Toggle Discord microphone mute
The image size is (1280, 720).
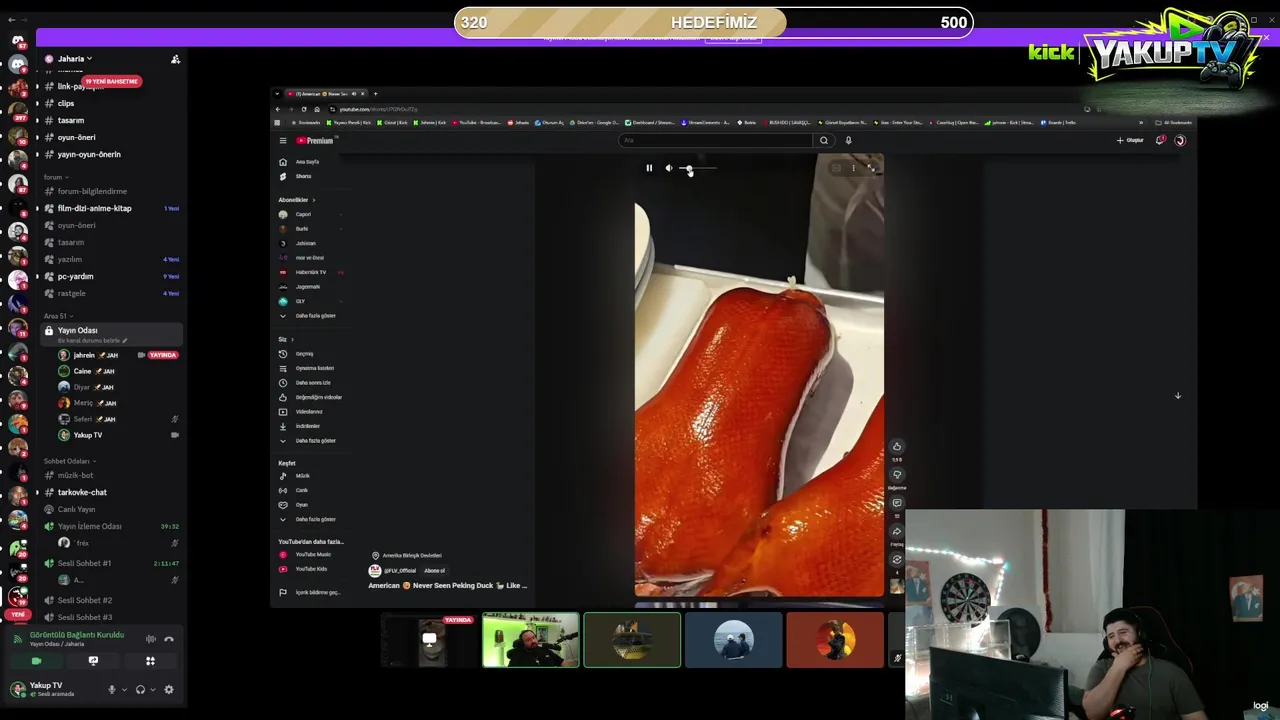pyautogui.click(x=112, y=690)
